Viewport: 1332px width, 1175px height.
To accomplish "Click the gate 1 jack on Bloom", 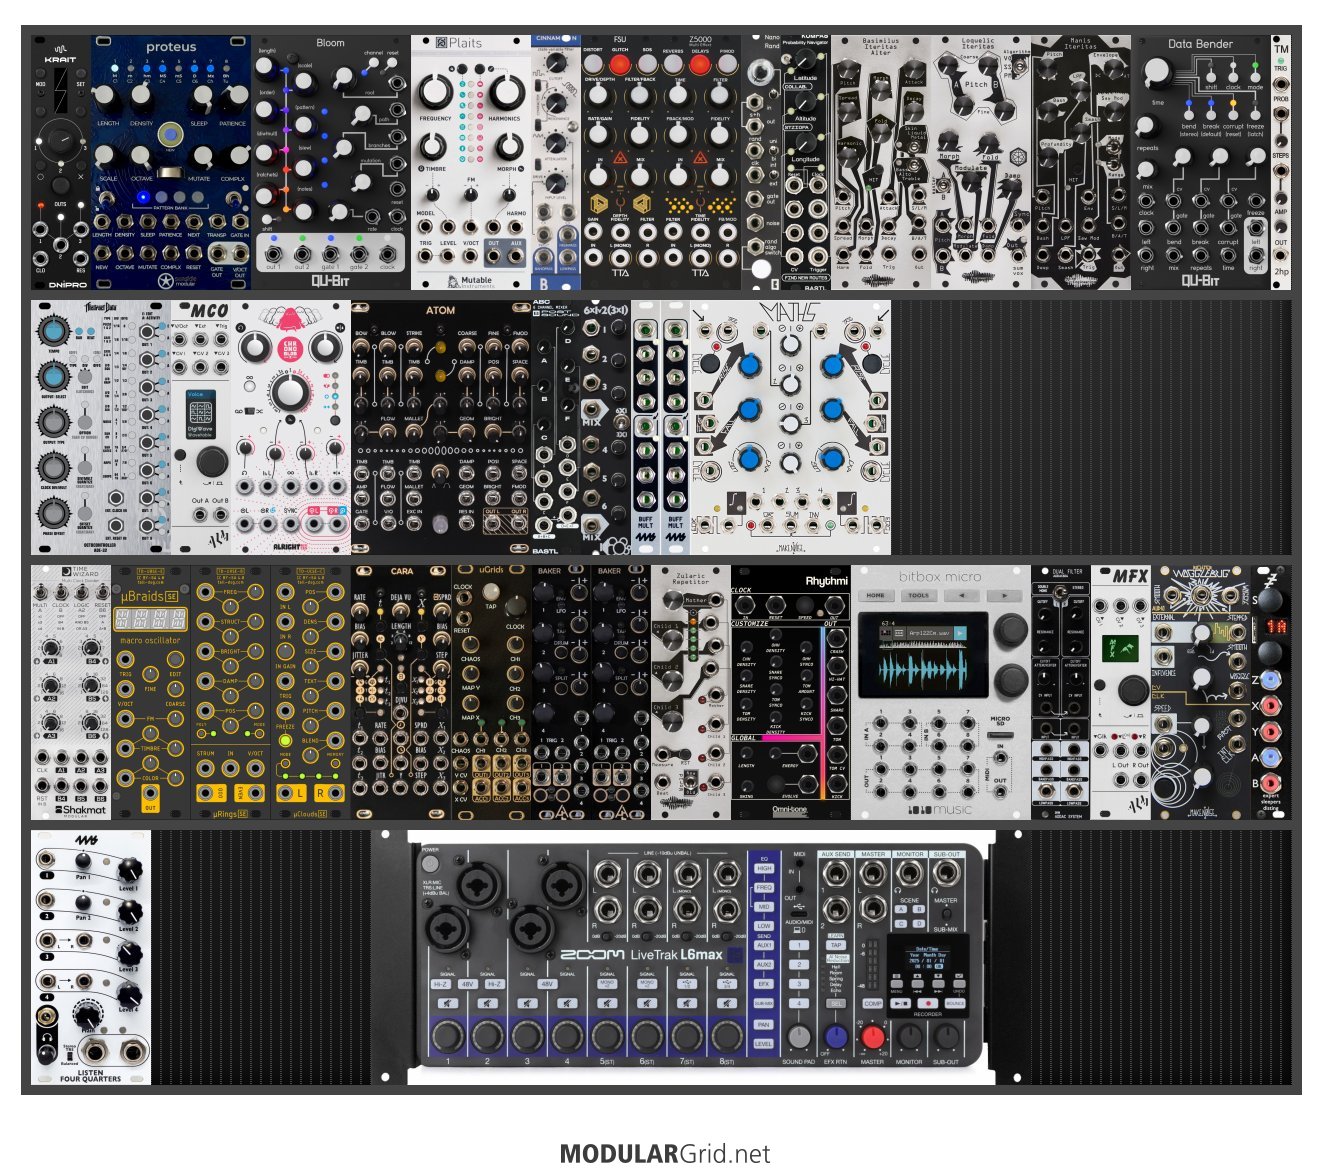I will pos(330,252).
